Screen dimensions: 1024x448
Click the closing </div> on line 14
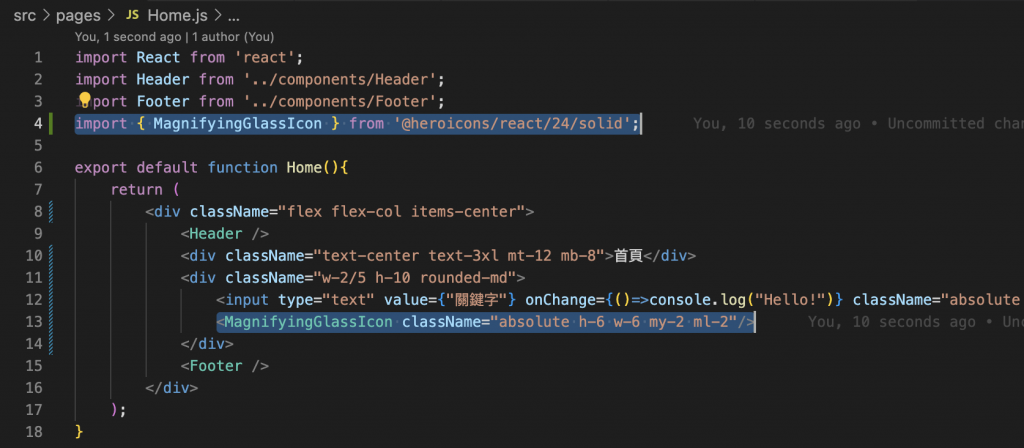point(207,343)
